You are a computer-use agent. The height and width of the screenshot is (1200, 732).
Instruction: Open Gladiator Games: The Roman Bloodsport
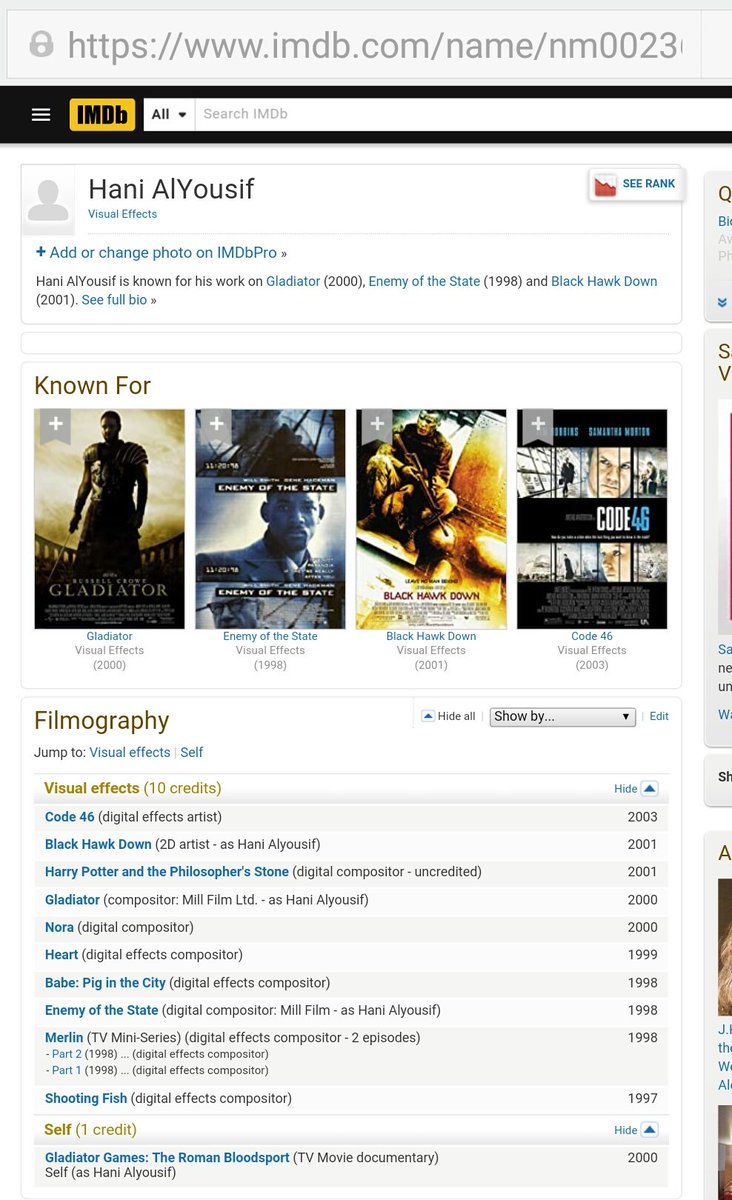point(167,1158)
